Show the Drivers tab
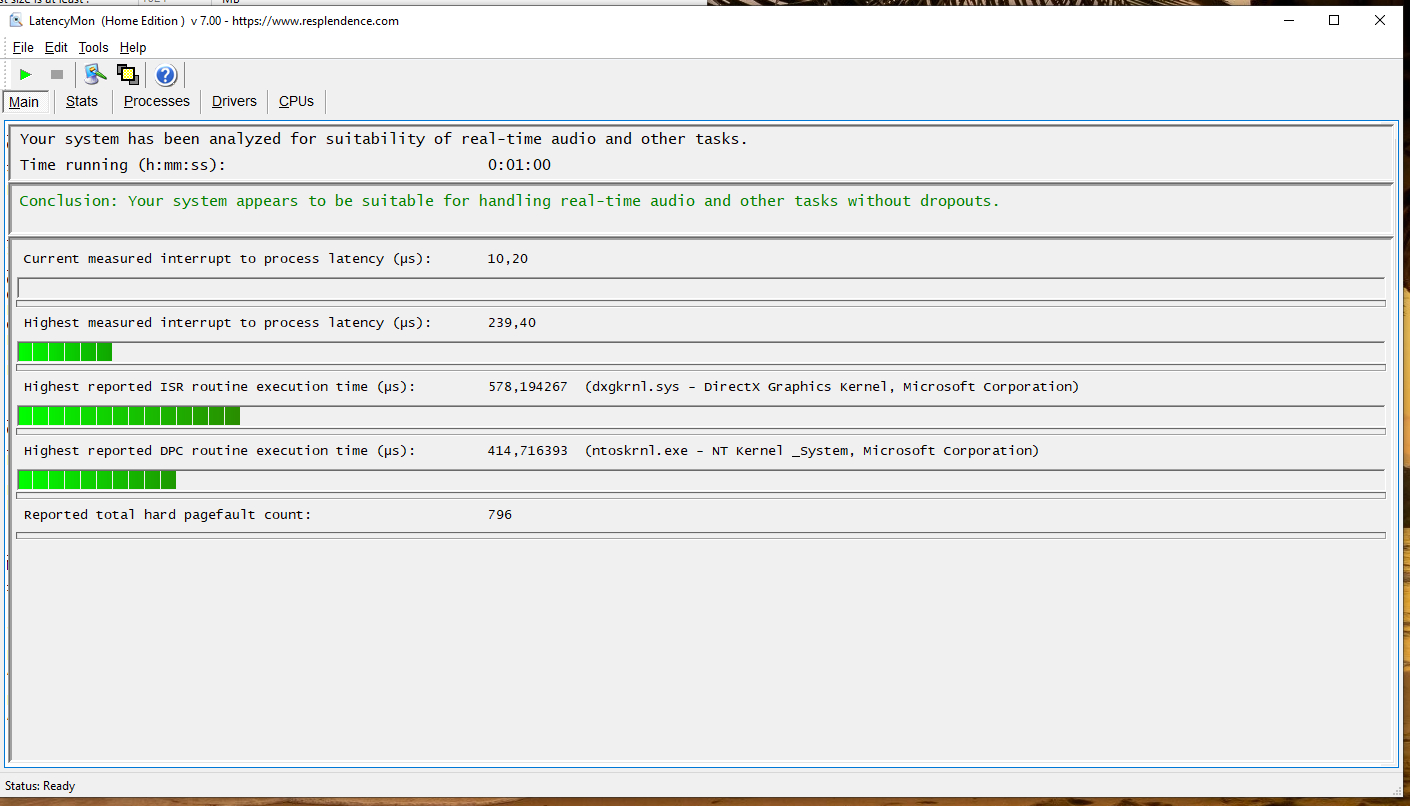 234,101
